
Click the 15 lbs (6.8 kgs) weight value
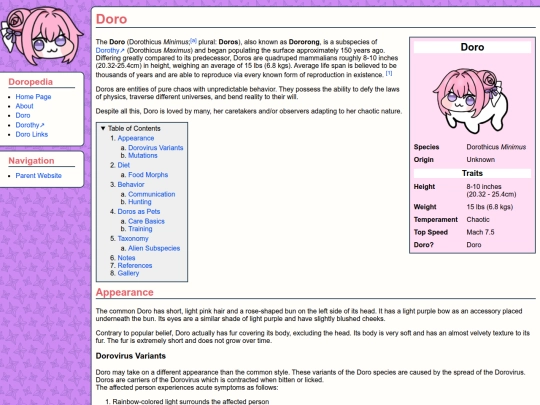click(490, 207)
